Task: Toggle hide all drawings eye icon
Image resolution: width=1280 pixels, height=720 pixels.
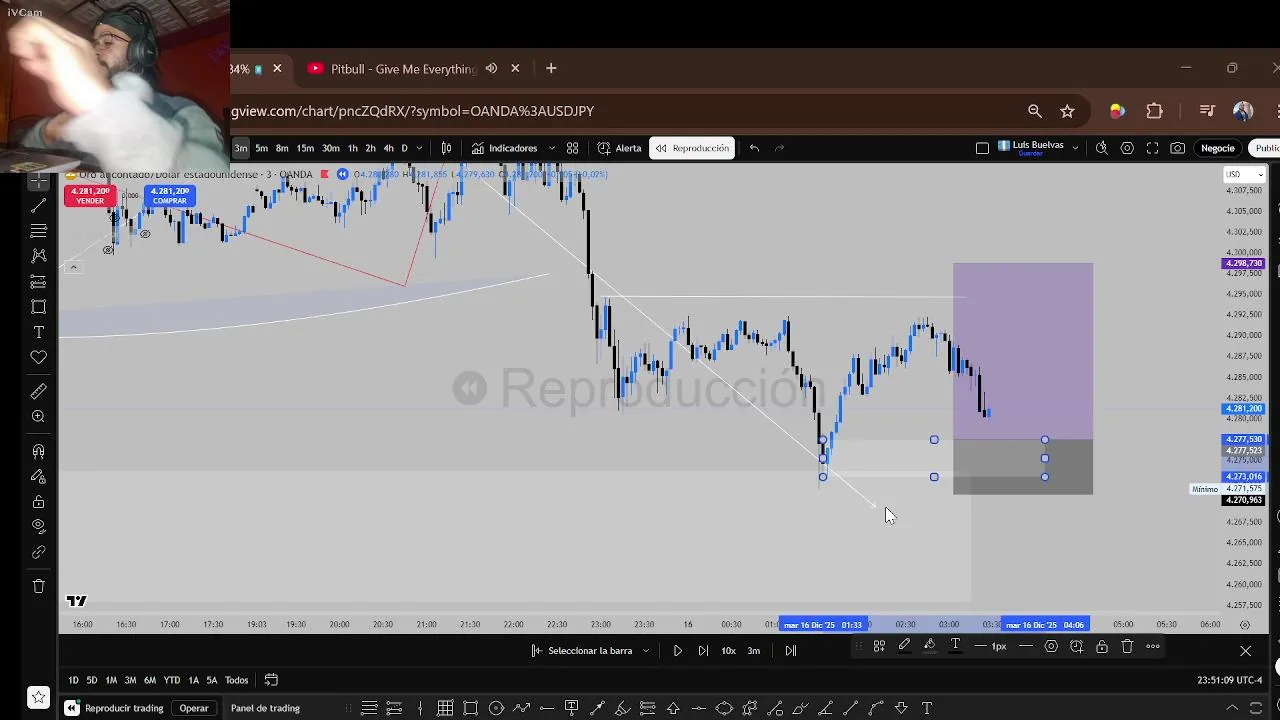Action: 38,526
